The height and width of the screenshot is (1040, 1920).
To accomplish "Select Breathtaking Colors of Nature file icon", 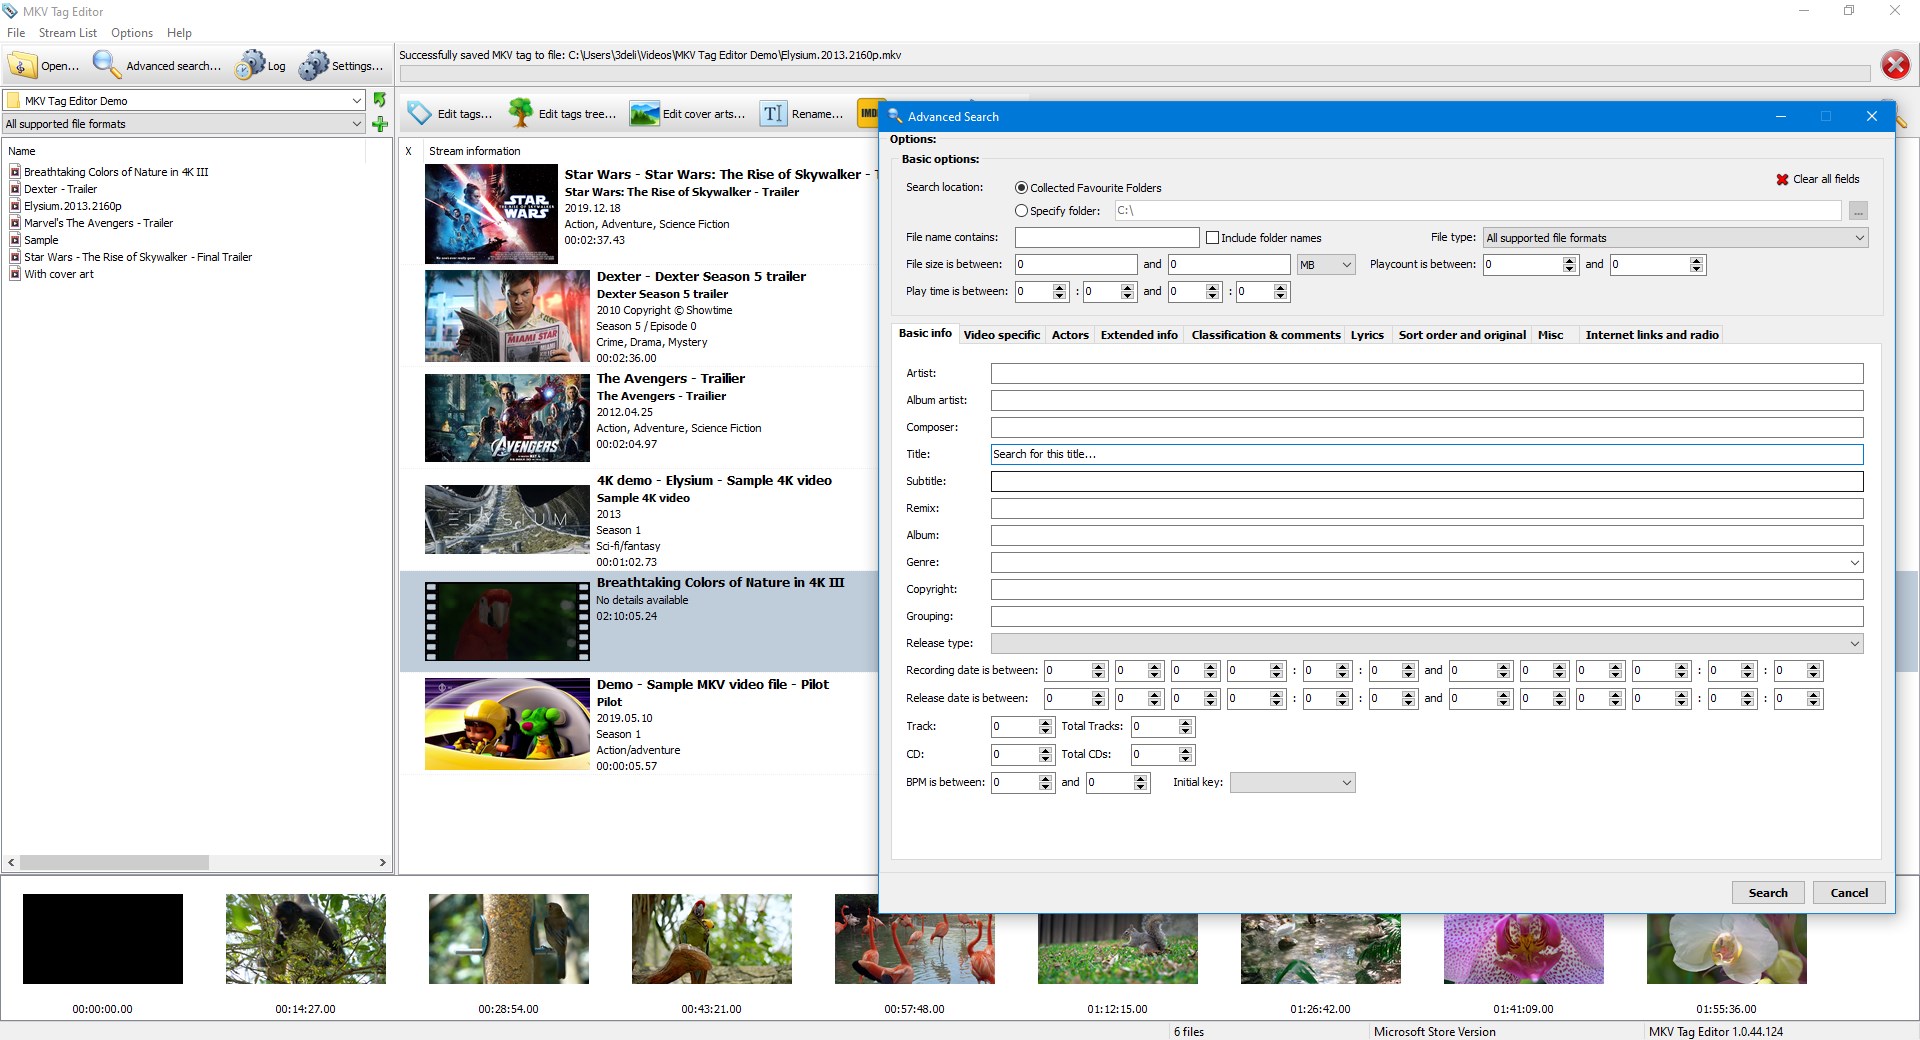I will coord(15,172).
